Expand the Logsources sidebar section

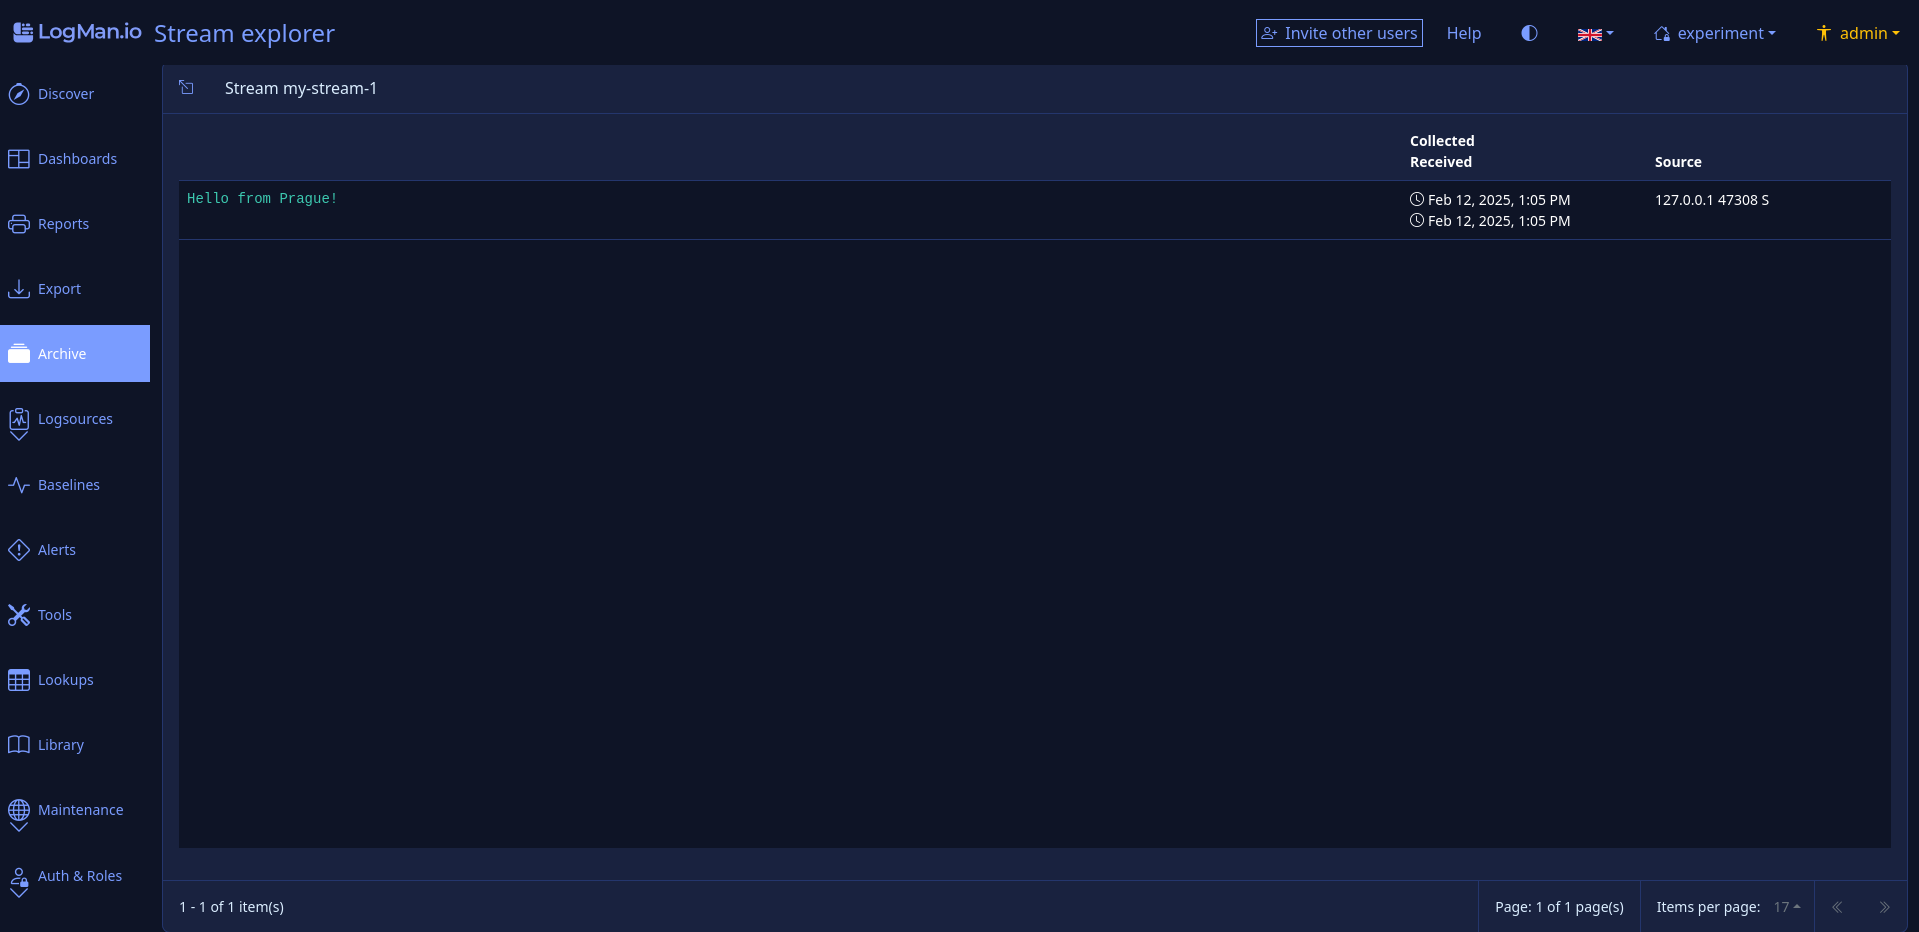click(x=75, y=420)
